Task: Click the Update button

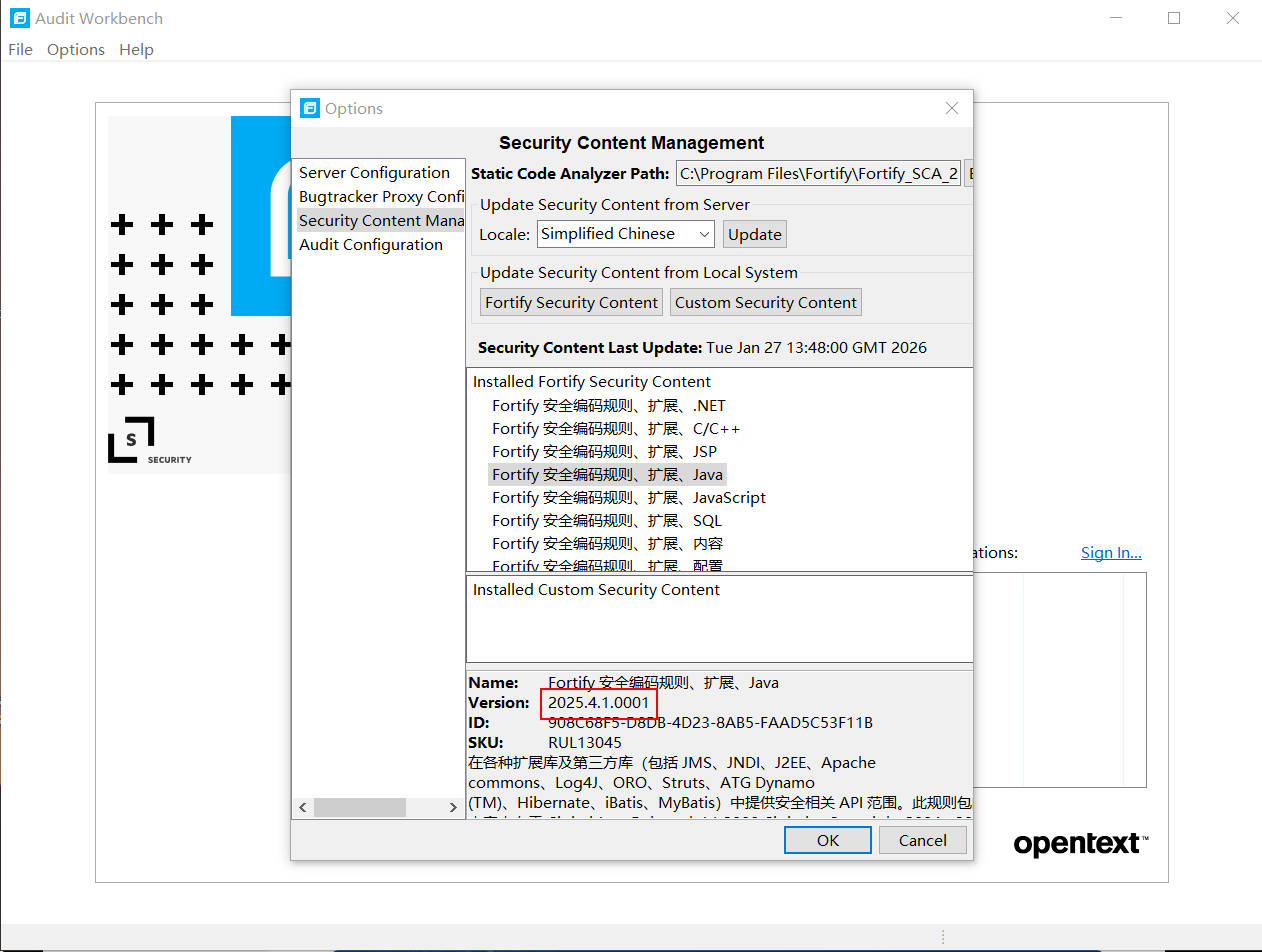Action: [x=754, y=234]
